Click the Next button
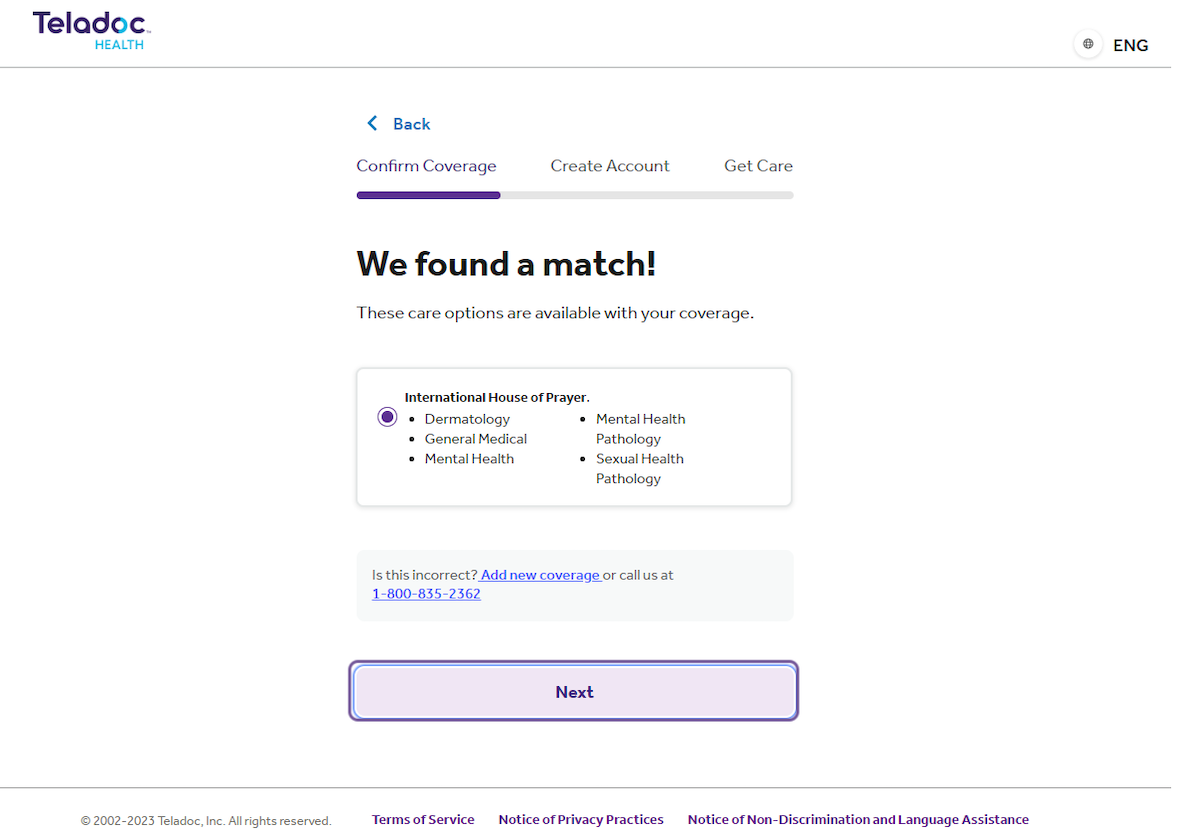1200x835 pixels. click(574, 691)
